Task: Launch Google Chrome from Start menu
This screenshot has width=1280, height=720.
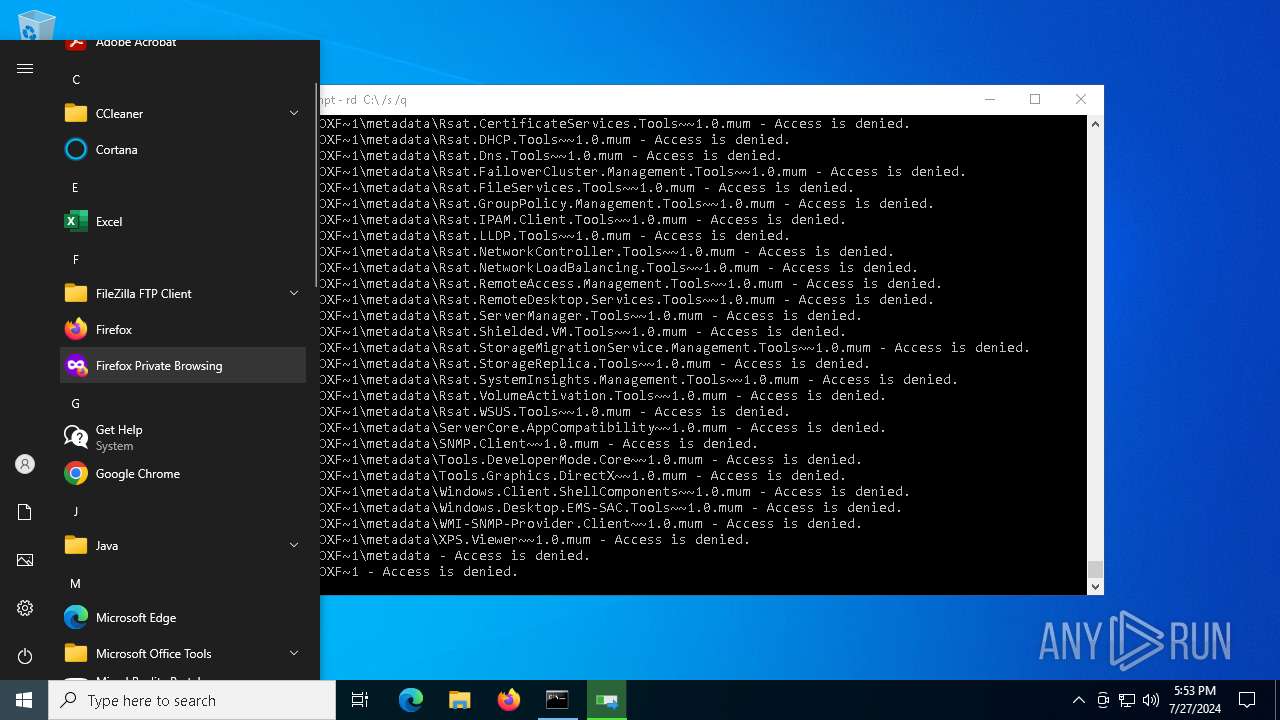Action: pyautogui.click(x=183, y=474)
